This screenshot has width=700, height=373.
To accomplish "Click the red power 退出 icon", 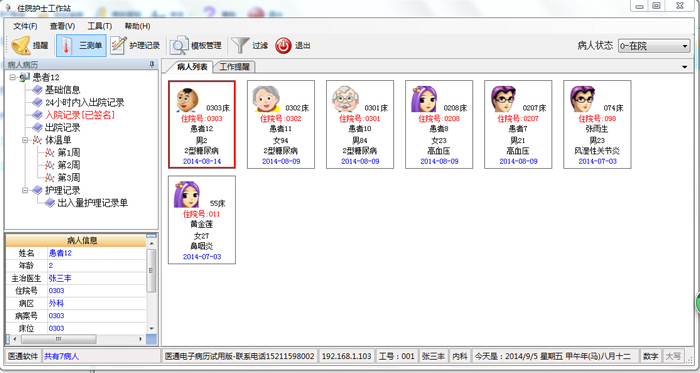I will click(x=283, y=46).
